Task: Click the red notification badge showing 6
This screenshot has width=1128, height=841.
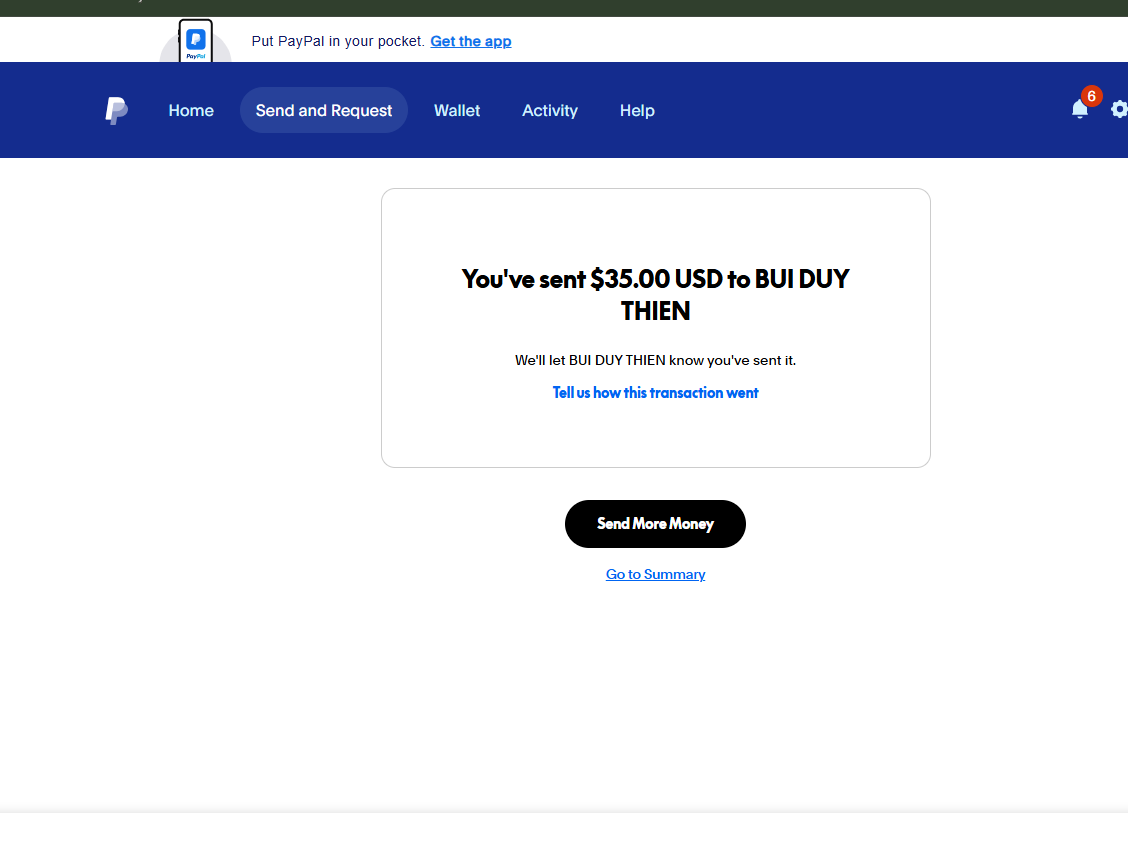Action: pyautogui.click(x=1091, y=96)
